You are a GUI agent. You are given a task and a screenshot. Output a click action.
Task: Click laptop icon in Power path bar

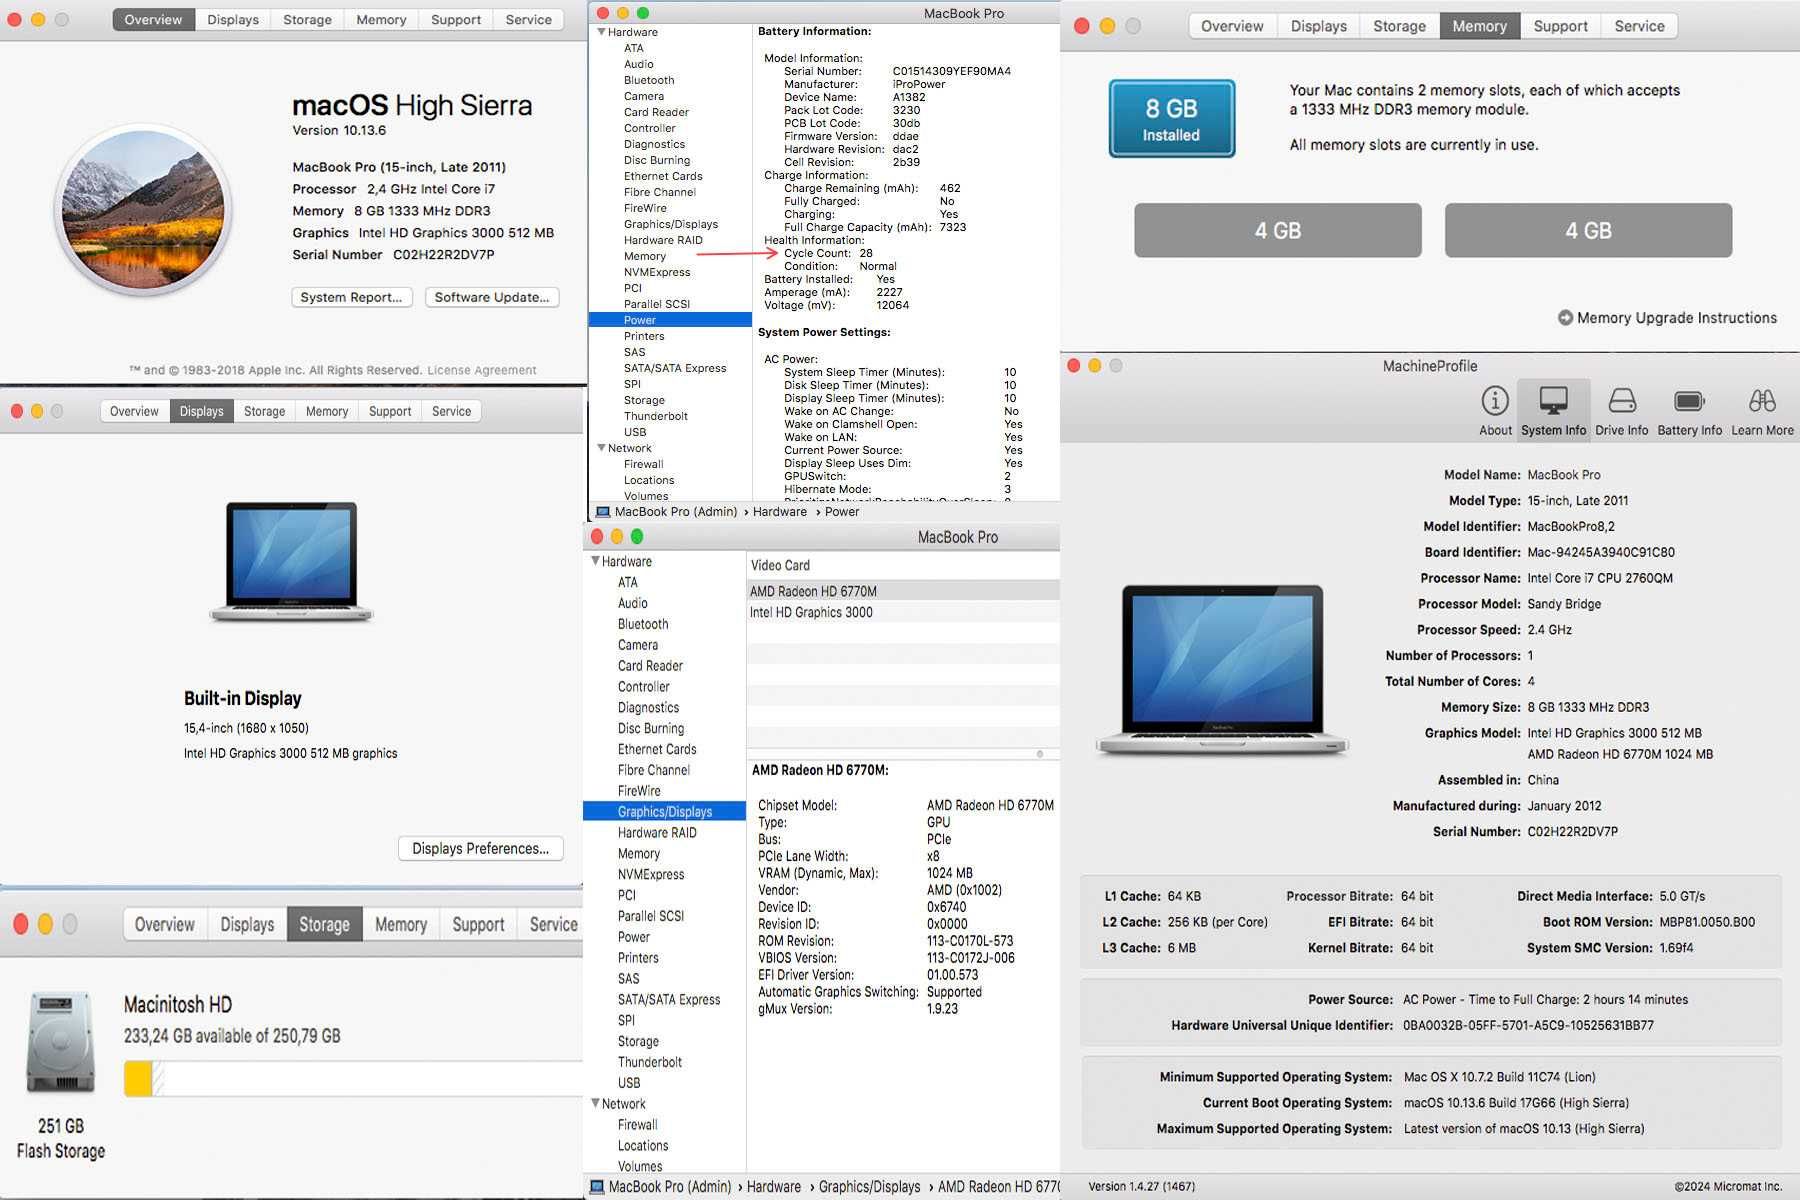[x=602, y=512]
